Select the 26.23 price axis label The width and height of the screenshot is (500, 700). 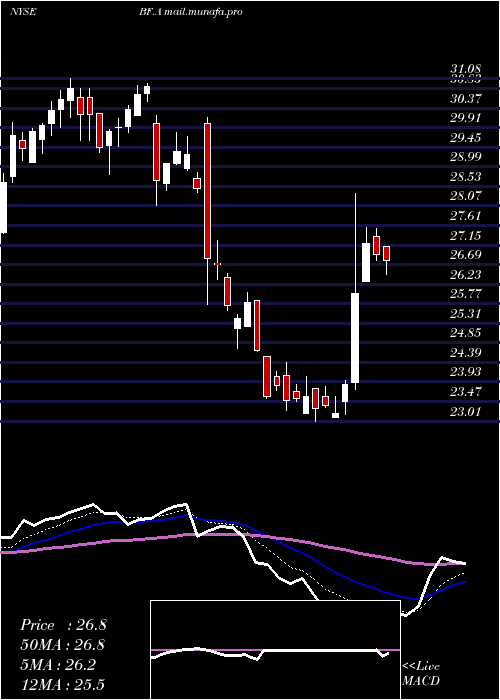pyautogui.click(x=465, y=274)
